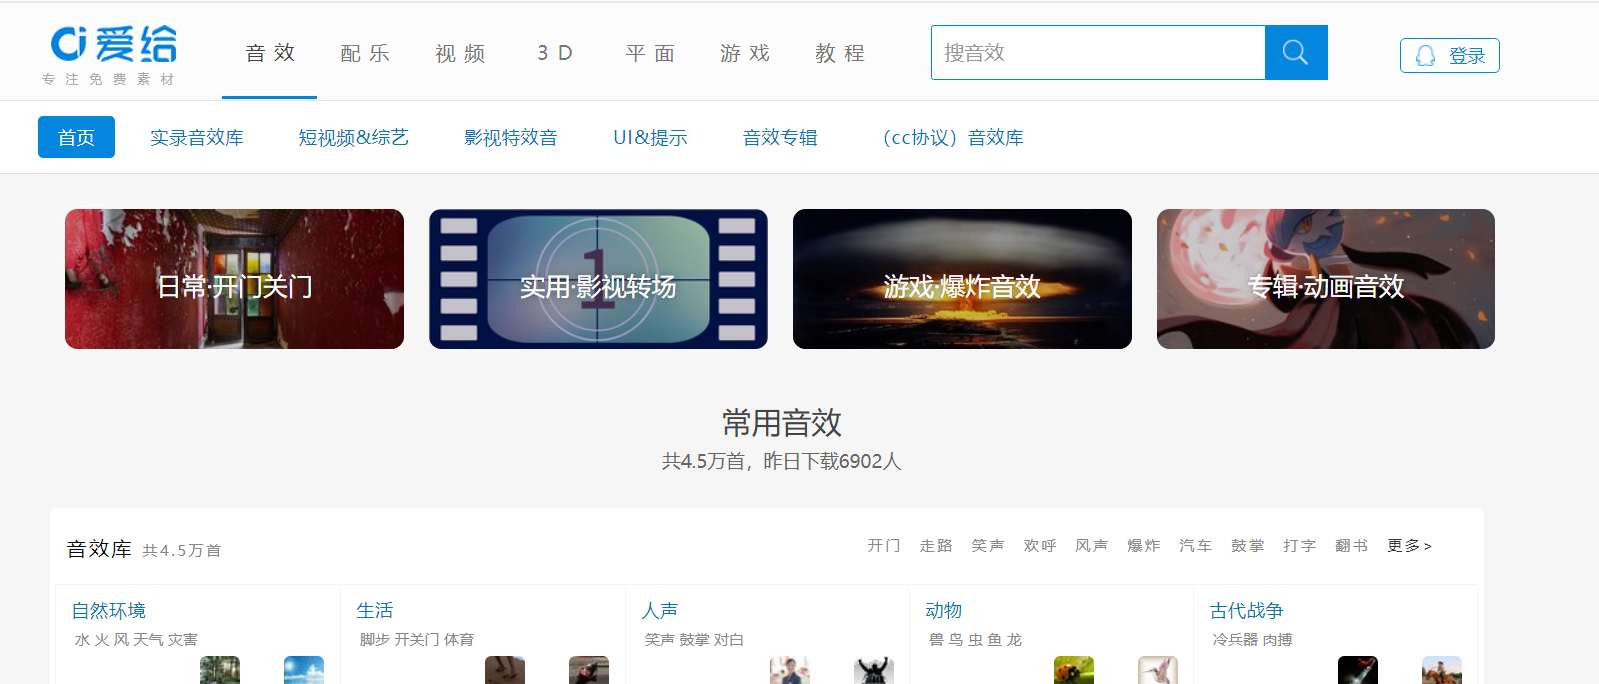1599x684 pixels.
Task: Open the 自然环境 category
Action: [x=109, y=611]
